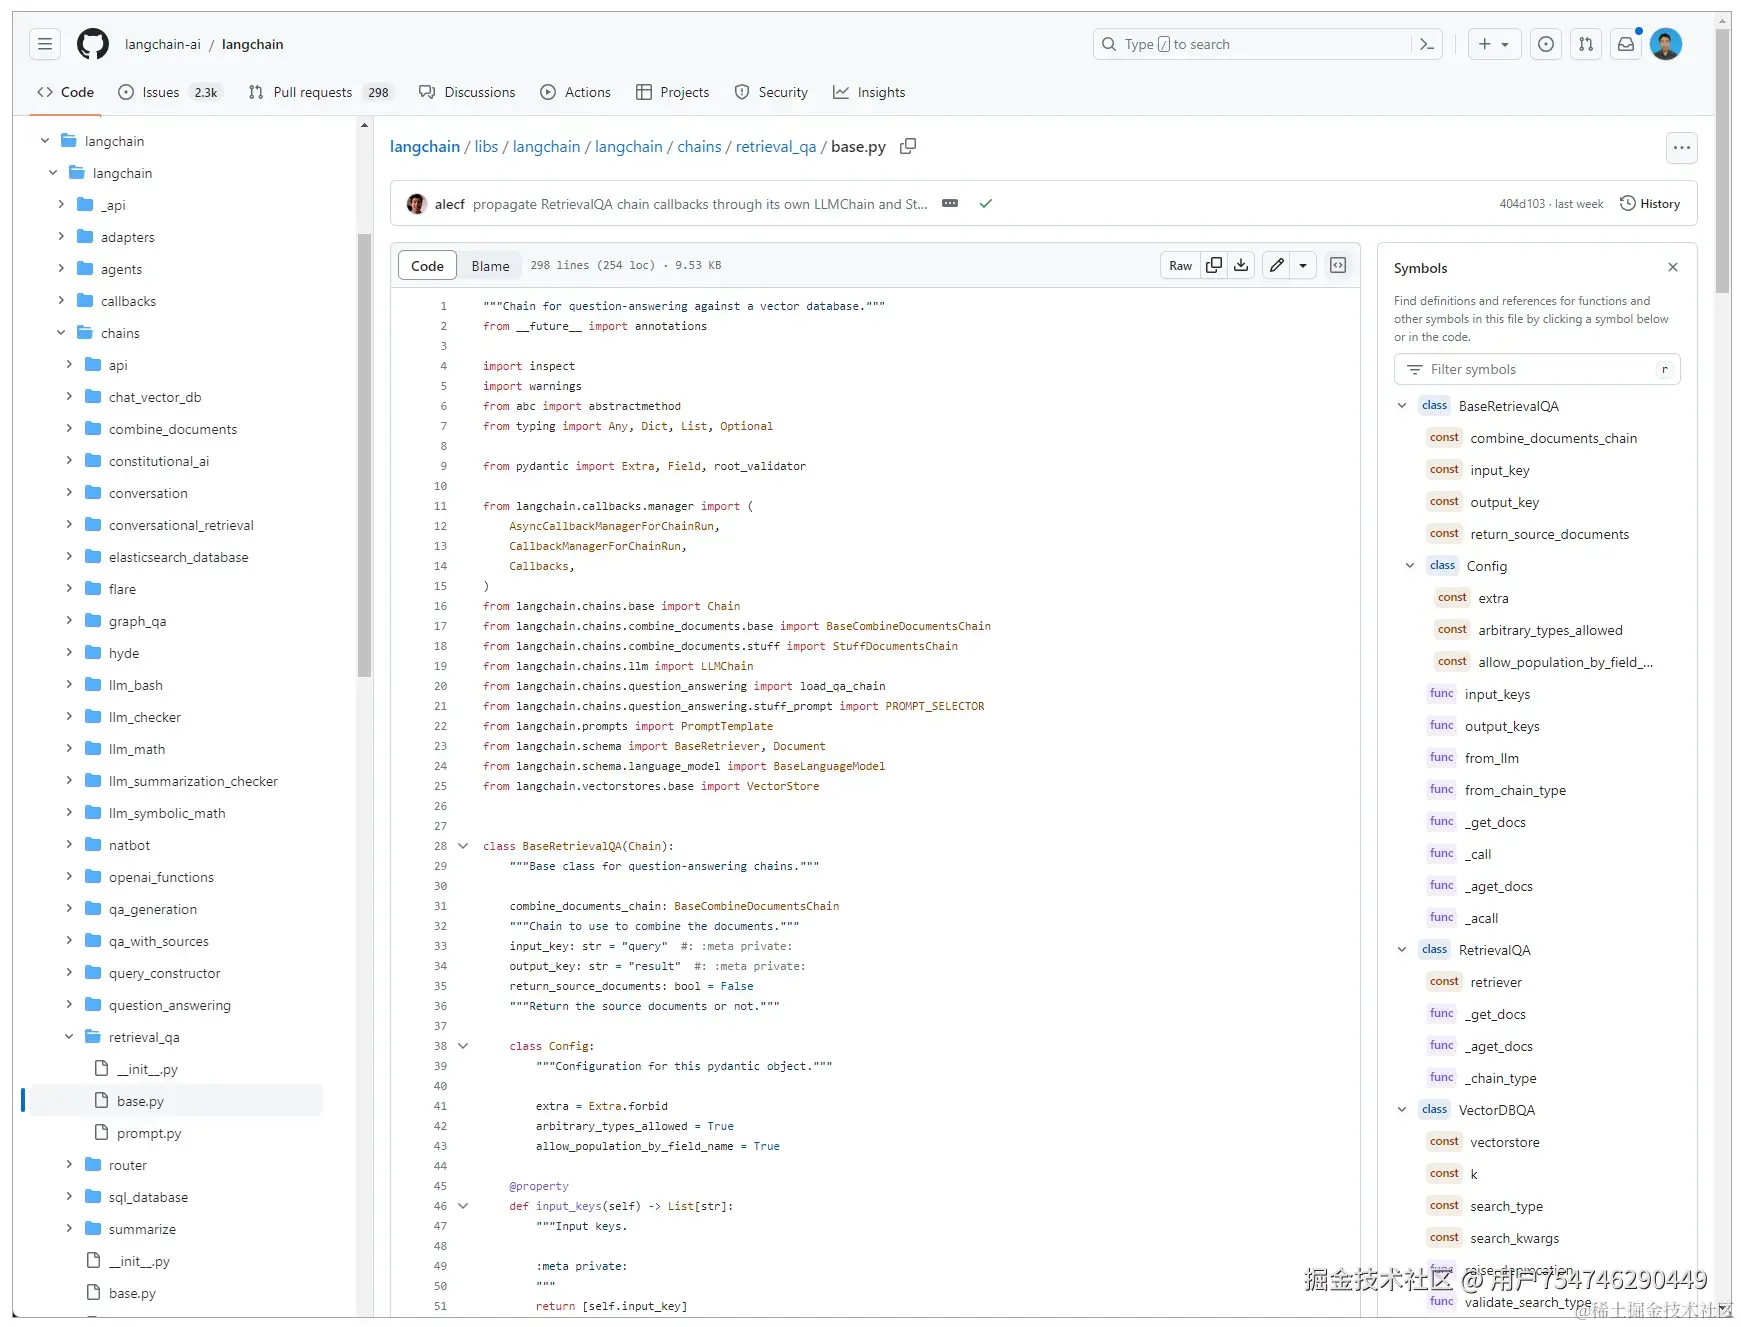Expand the router folder
The image size is (1741, 1327).
coord(69,1165)
